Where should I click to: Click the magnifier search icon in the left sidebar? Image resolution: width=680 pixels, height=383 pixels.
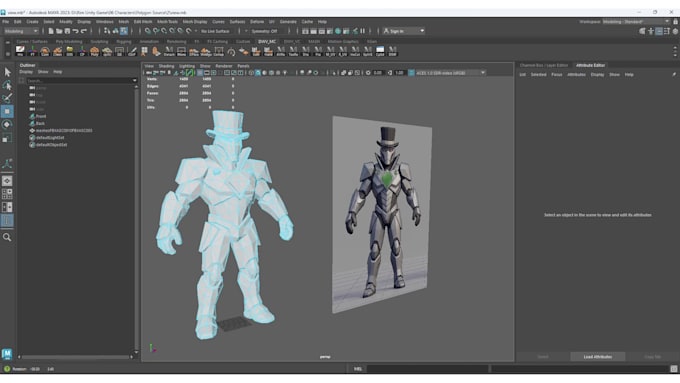coord(7,237)
